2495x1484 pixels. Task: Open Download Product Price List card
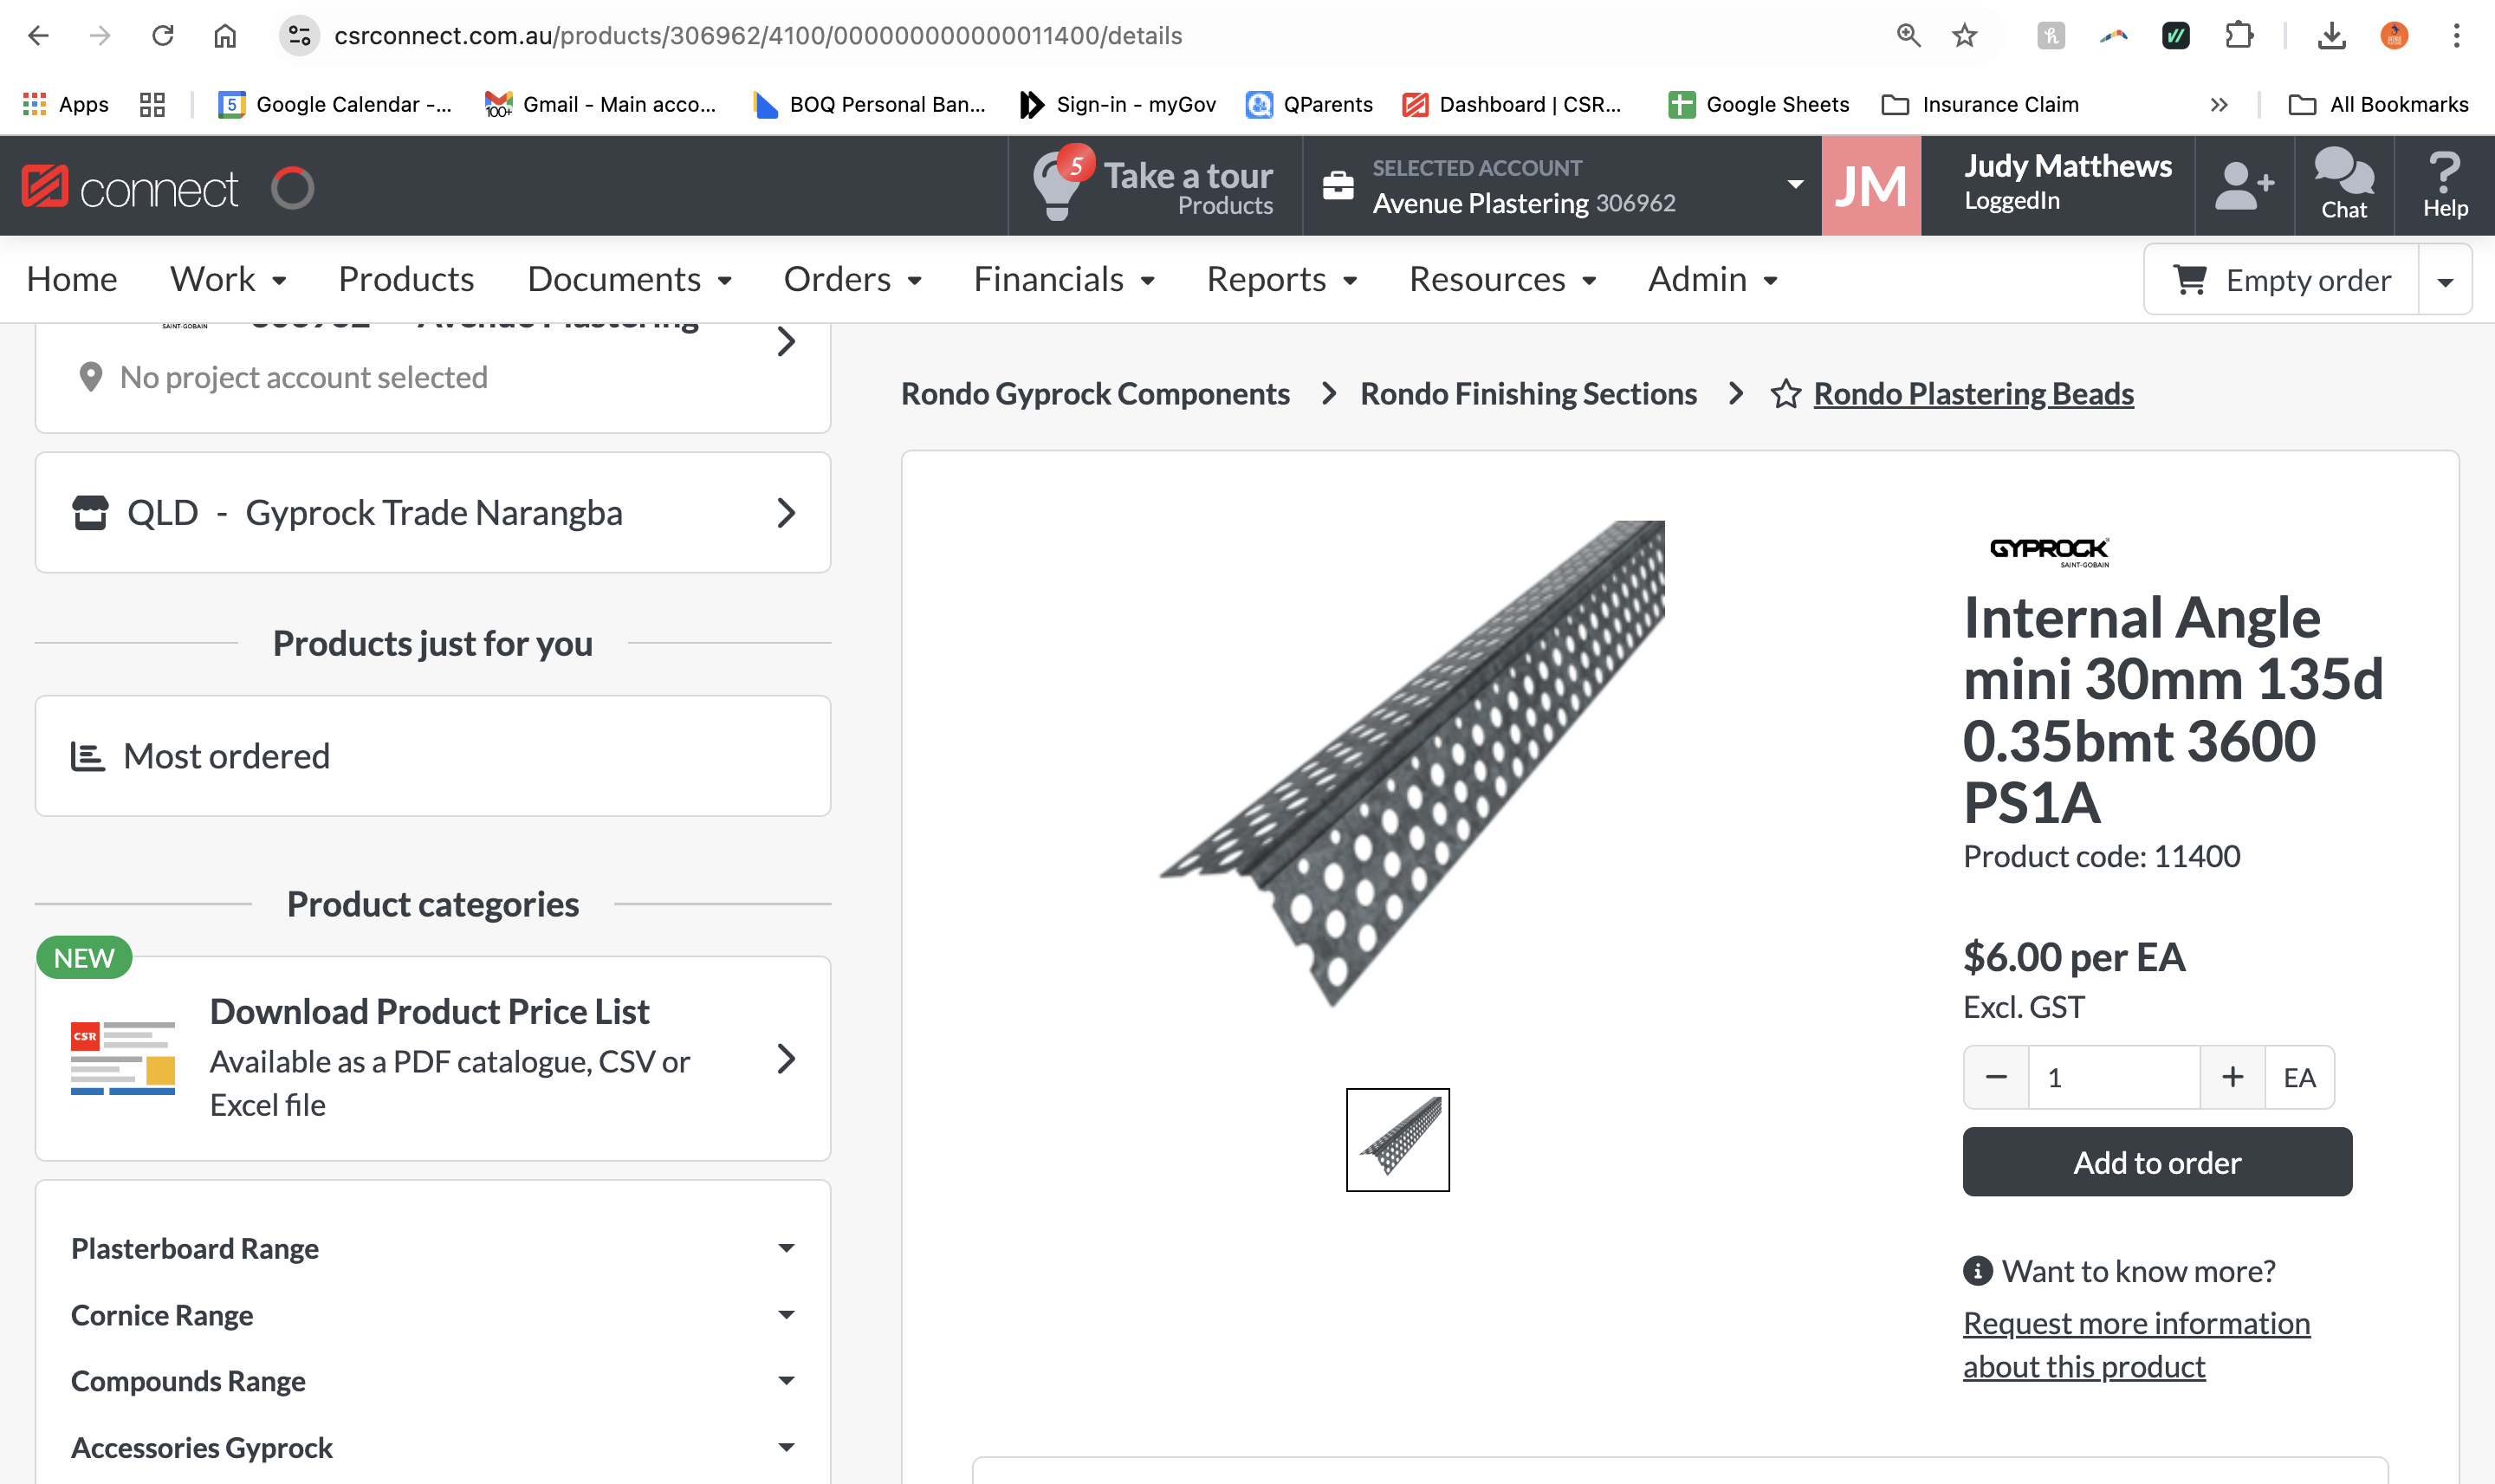[x=433, y=1058]
